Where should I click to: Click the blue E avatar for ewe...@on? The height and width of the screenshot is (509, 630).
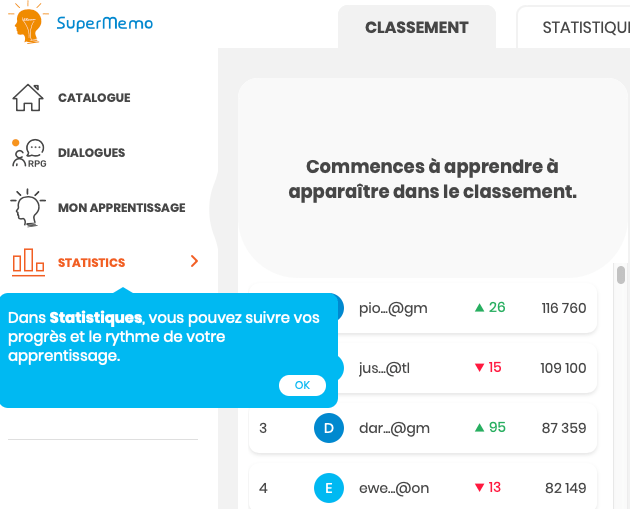[x=329, y=488]
